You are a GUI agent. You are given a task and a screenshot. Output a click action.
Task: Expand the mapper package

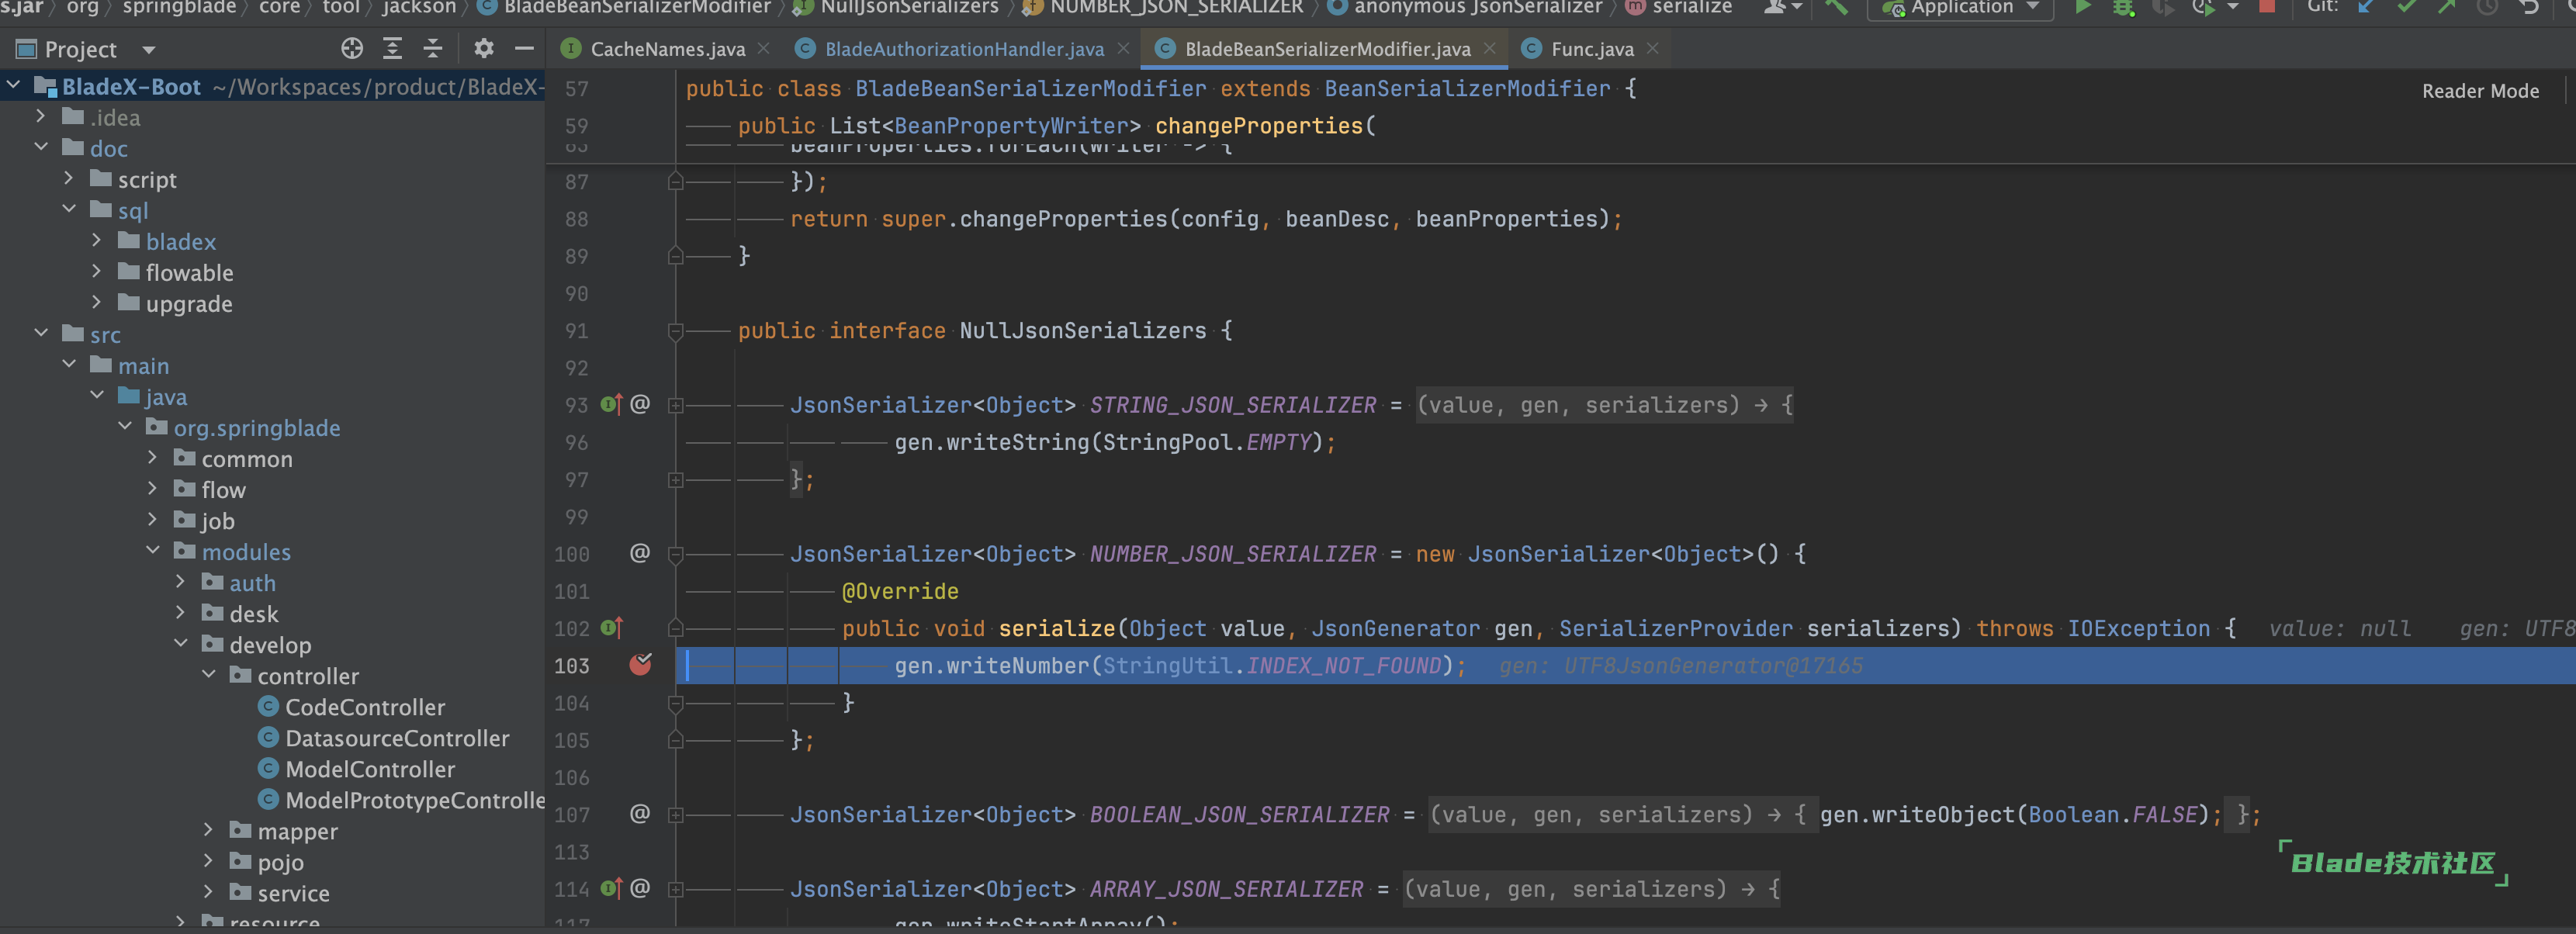(x=209, y=830)
